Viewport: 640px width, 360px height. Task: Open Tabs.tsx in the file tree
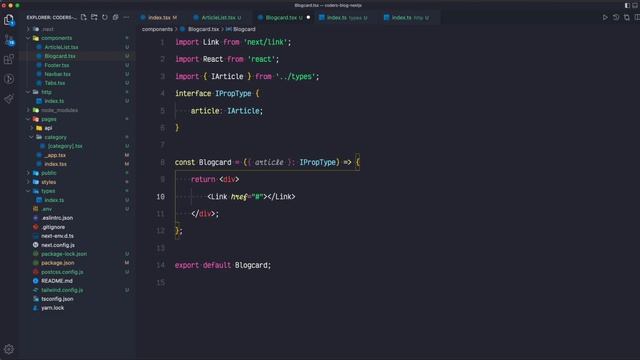pyautogui.click(x=55, y=83)
